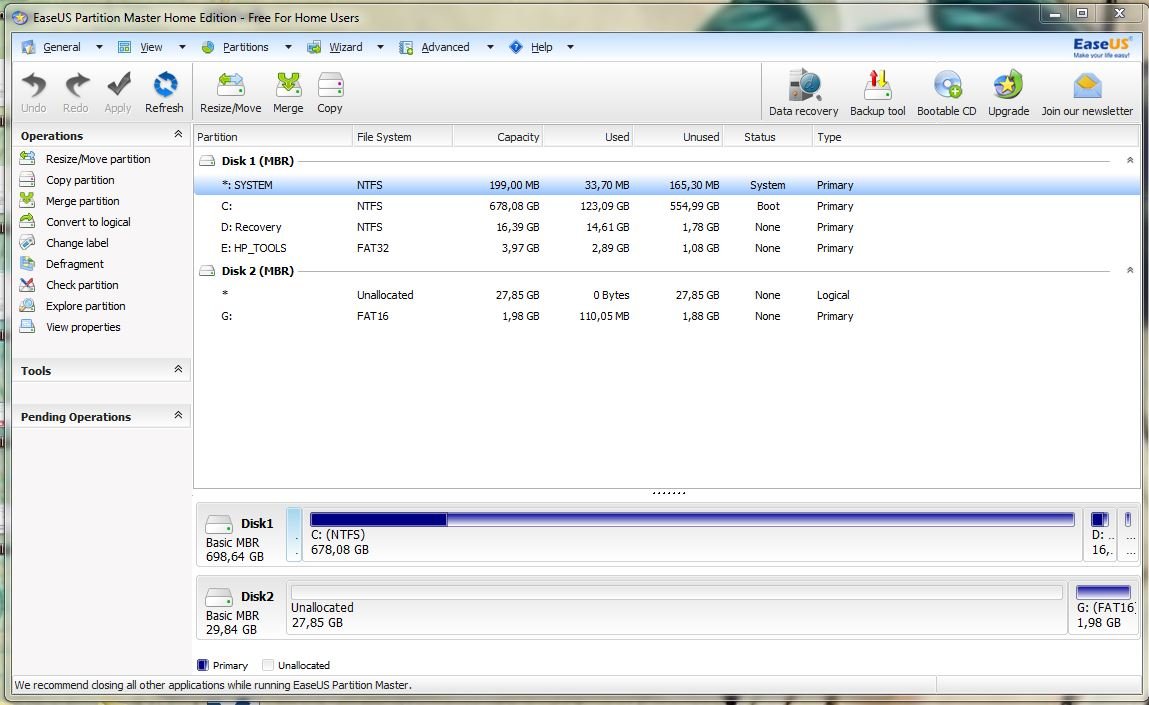
Task: Select the G: FAT16 partition row
Action: [667, 317]
